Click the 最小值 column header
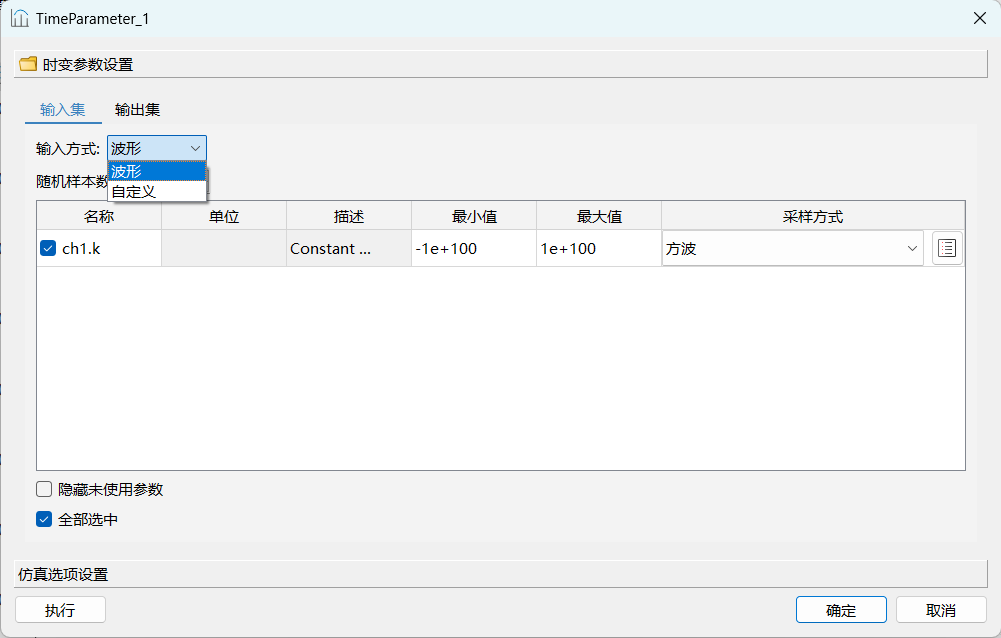 [x=474, y=216]
